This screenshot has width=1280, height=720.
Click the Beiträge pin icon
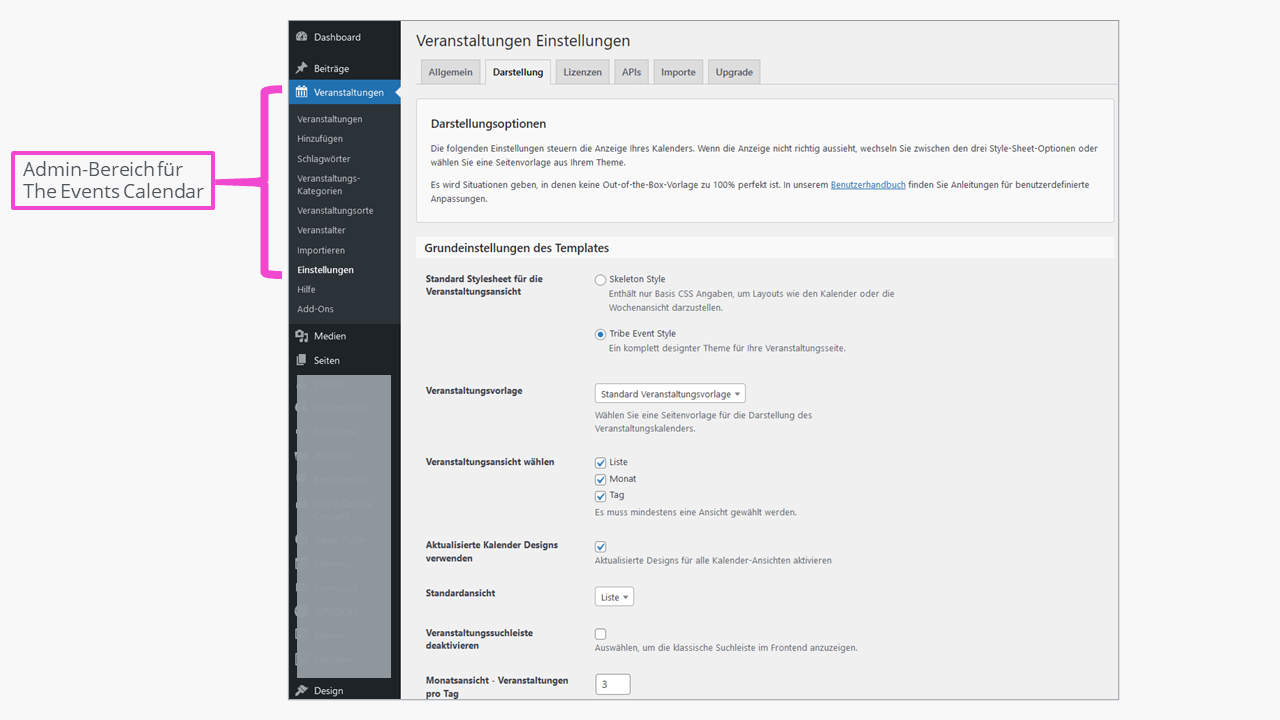(x=301, y=68)
